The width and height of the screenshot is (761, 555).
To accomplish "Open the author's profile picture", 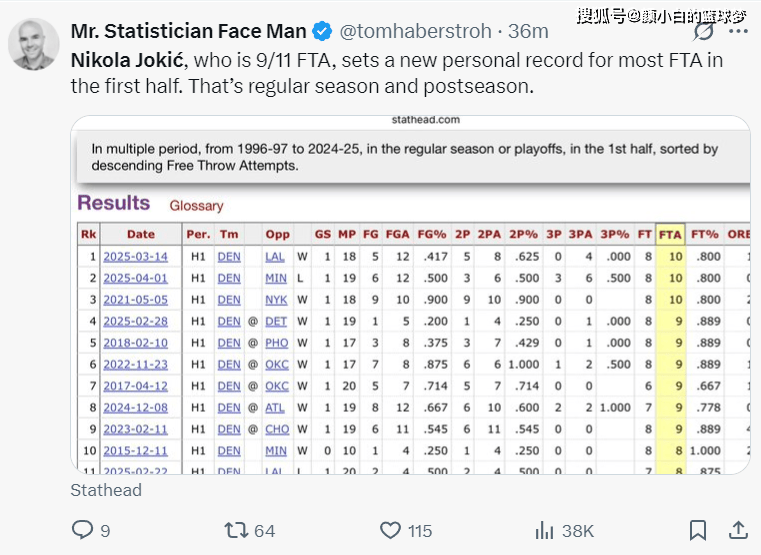I will [x=33, y=44].
